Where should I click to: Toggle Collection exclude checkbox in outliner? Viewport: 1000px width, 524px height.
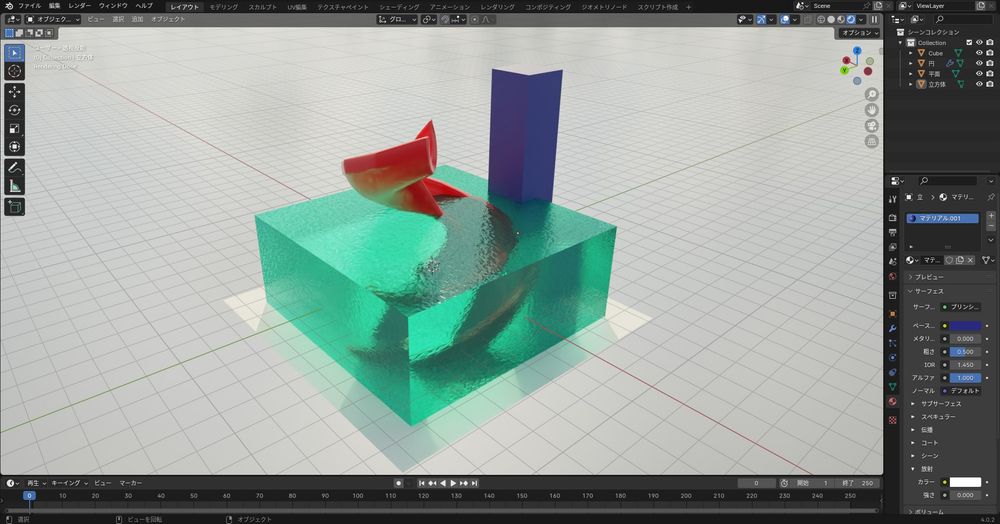point(969,43)
